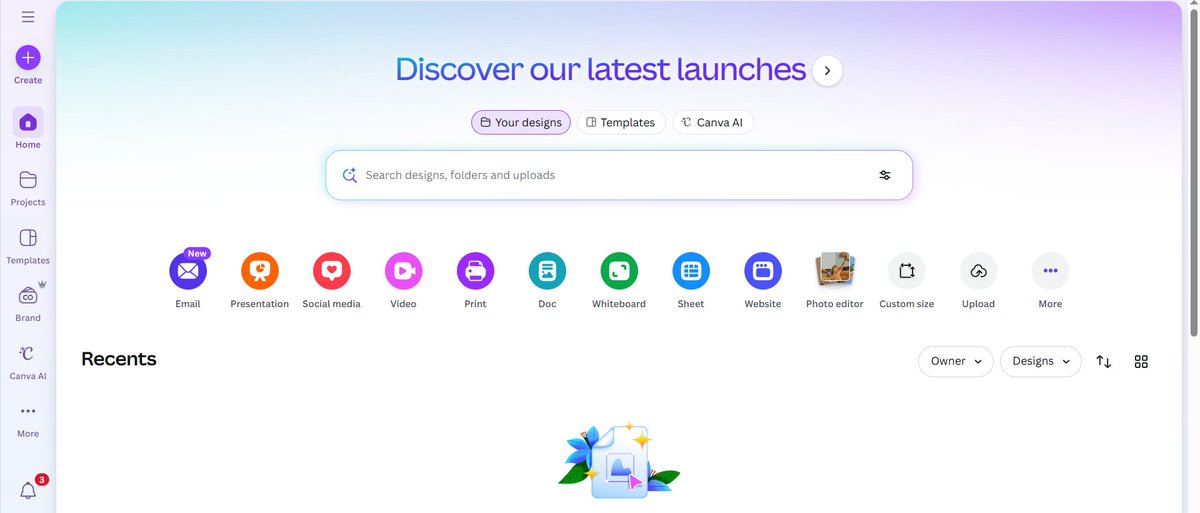
Task: Open Projects folder in the sidebar
Action: click(28, 187)
